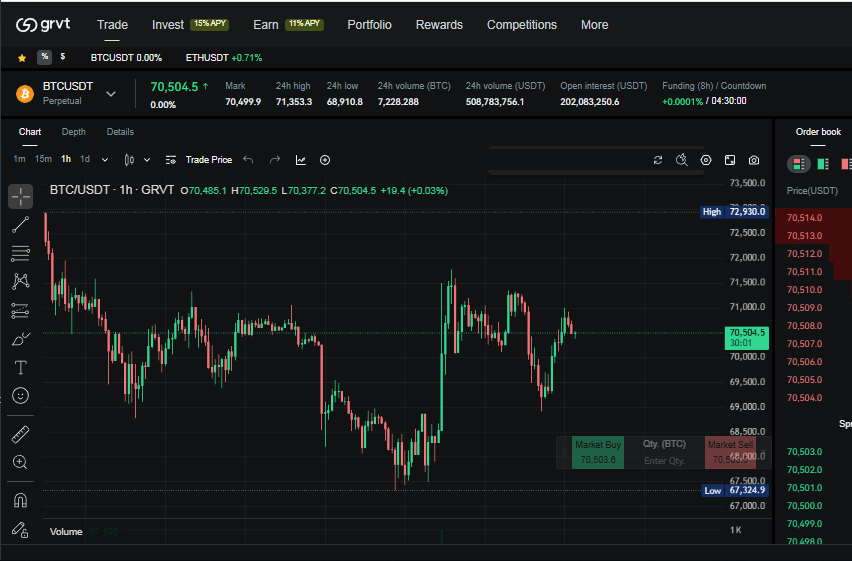Switch ticker bar to percent display
This screenshot has width=852, height=561.
click(45, 57)
